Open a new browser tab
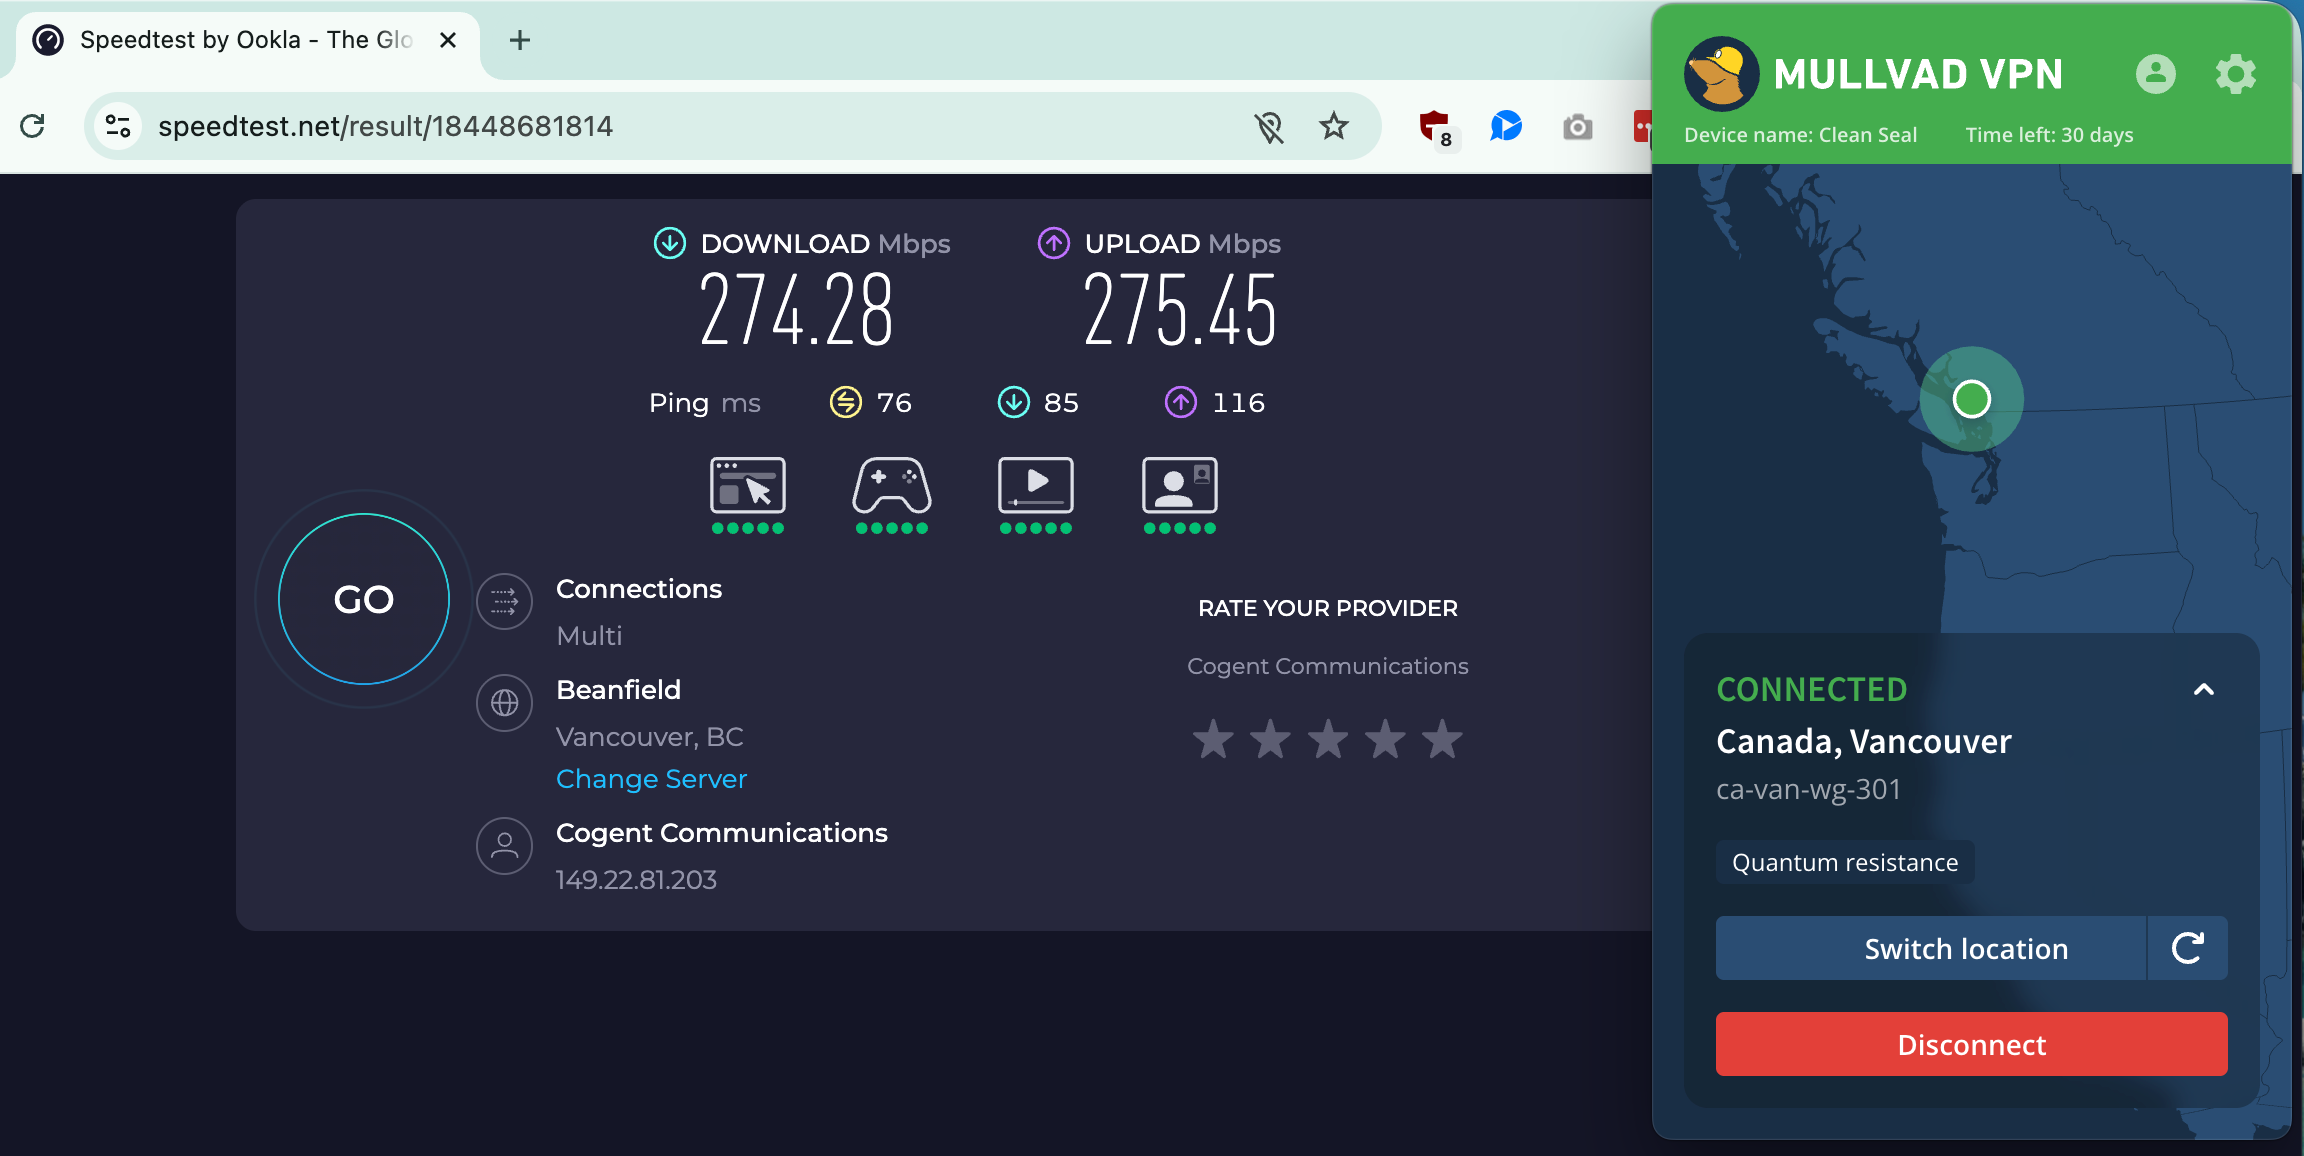Screen dimensions: 2304x1156 (519, 40)
